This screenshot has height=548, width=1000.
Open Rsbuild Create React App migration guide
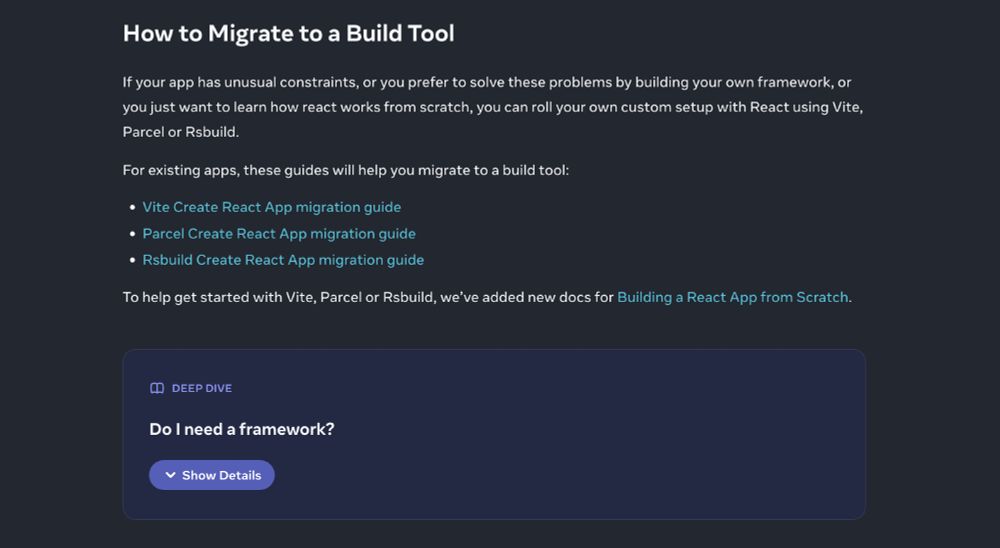pos(283,260)
